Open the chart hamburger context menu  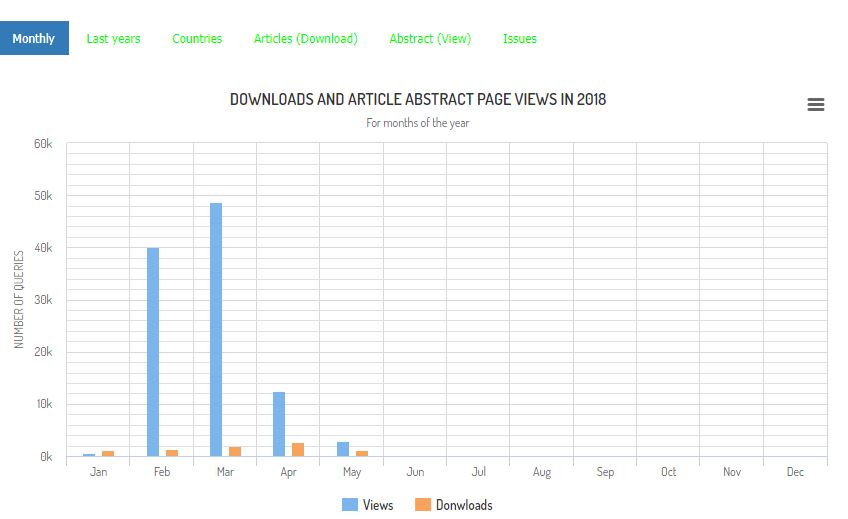[815, 105]
